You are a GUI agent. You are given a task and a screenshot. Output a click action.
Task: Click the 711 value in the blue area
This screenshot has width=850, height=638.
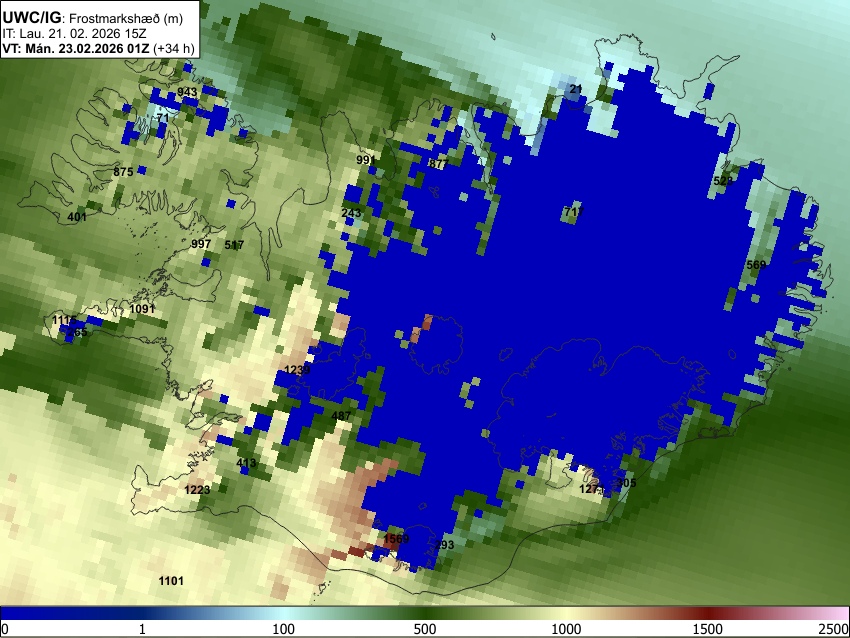coord(574,211)
